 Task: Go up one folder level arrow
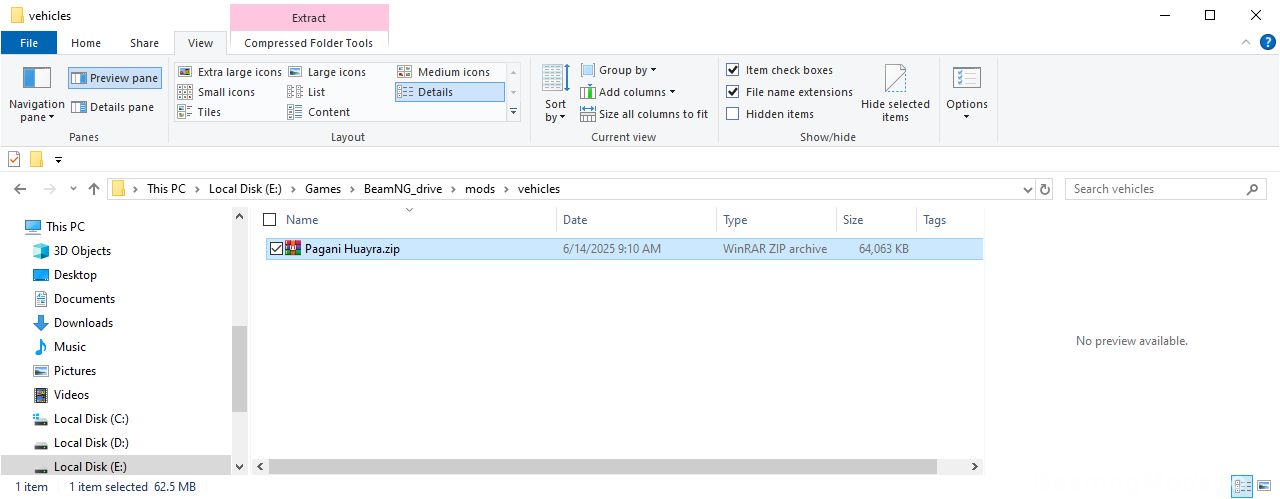94,189
